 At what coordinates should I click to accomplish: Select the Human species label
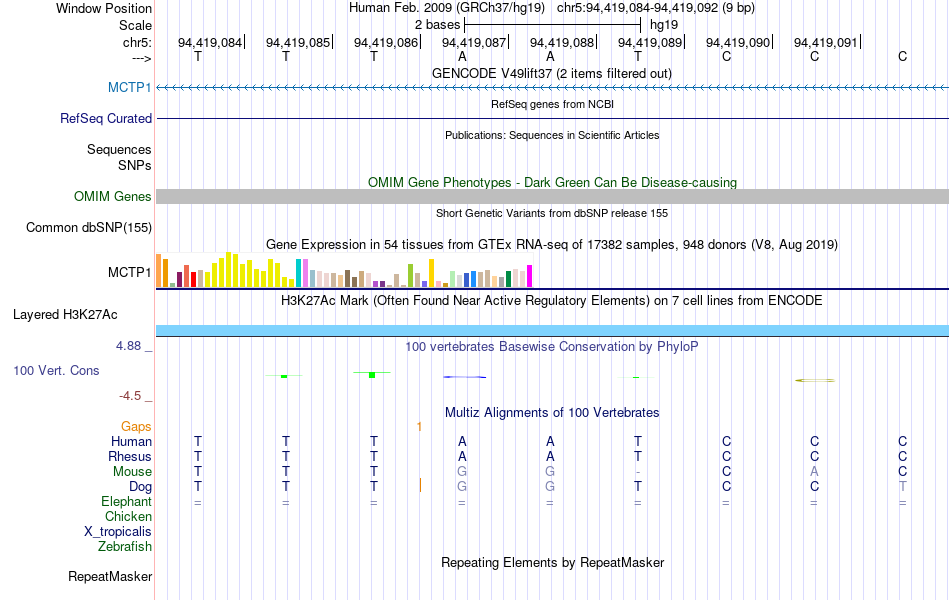(x=131, y=441)
